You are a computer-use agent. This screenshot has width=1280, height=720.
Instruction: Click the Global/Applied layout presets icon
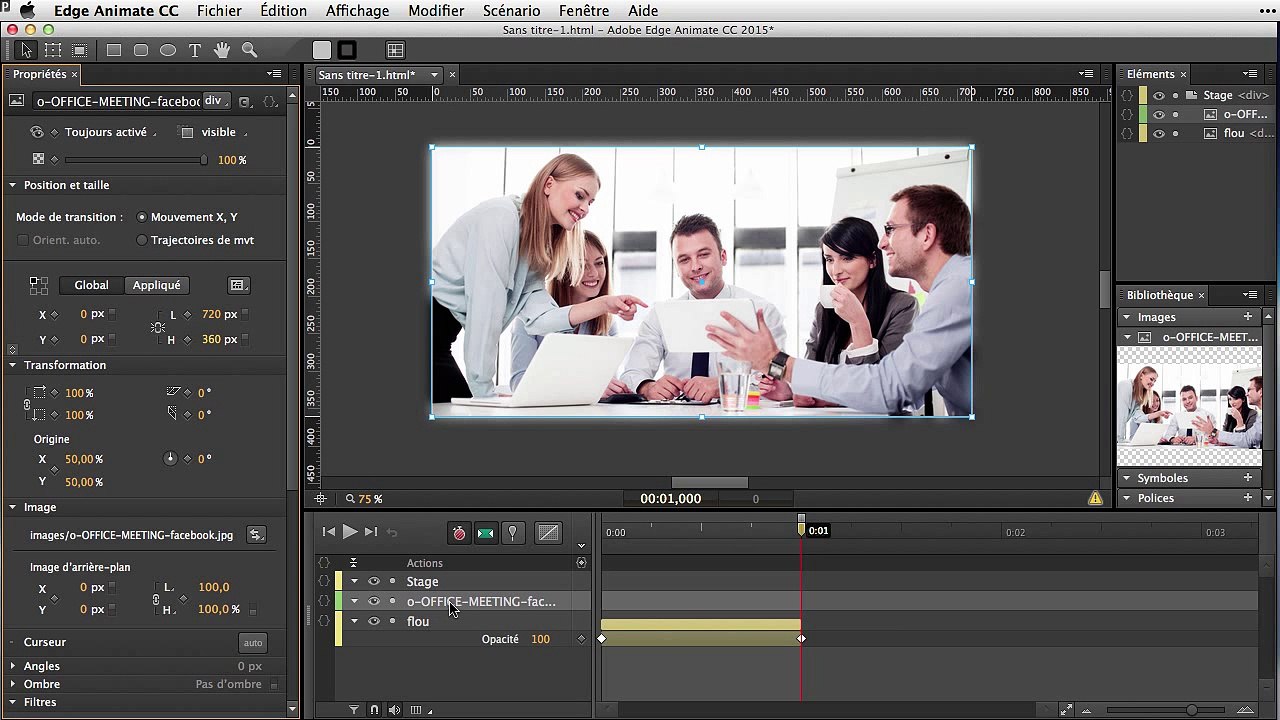(x=238, y=285)
